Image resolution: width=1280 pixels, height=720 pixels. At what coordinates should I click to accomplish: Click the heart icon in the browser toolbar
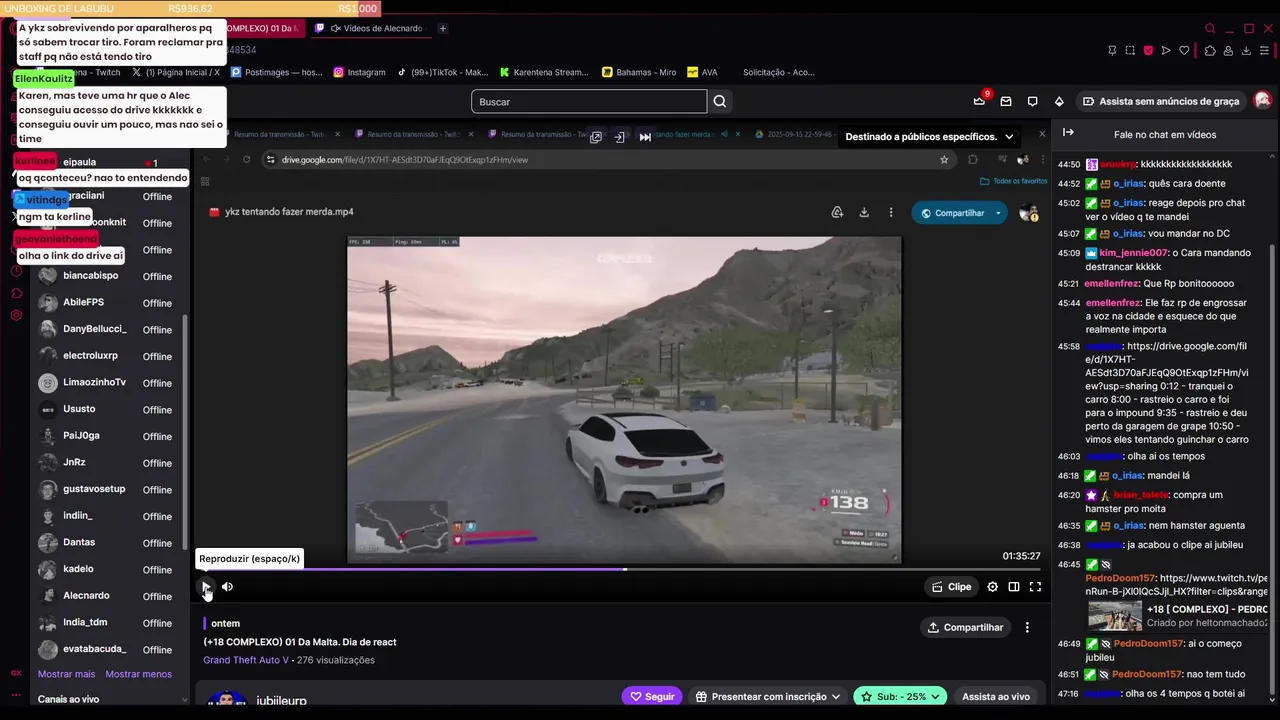pyautogui.click(x=1184, y=50)
